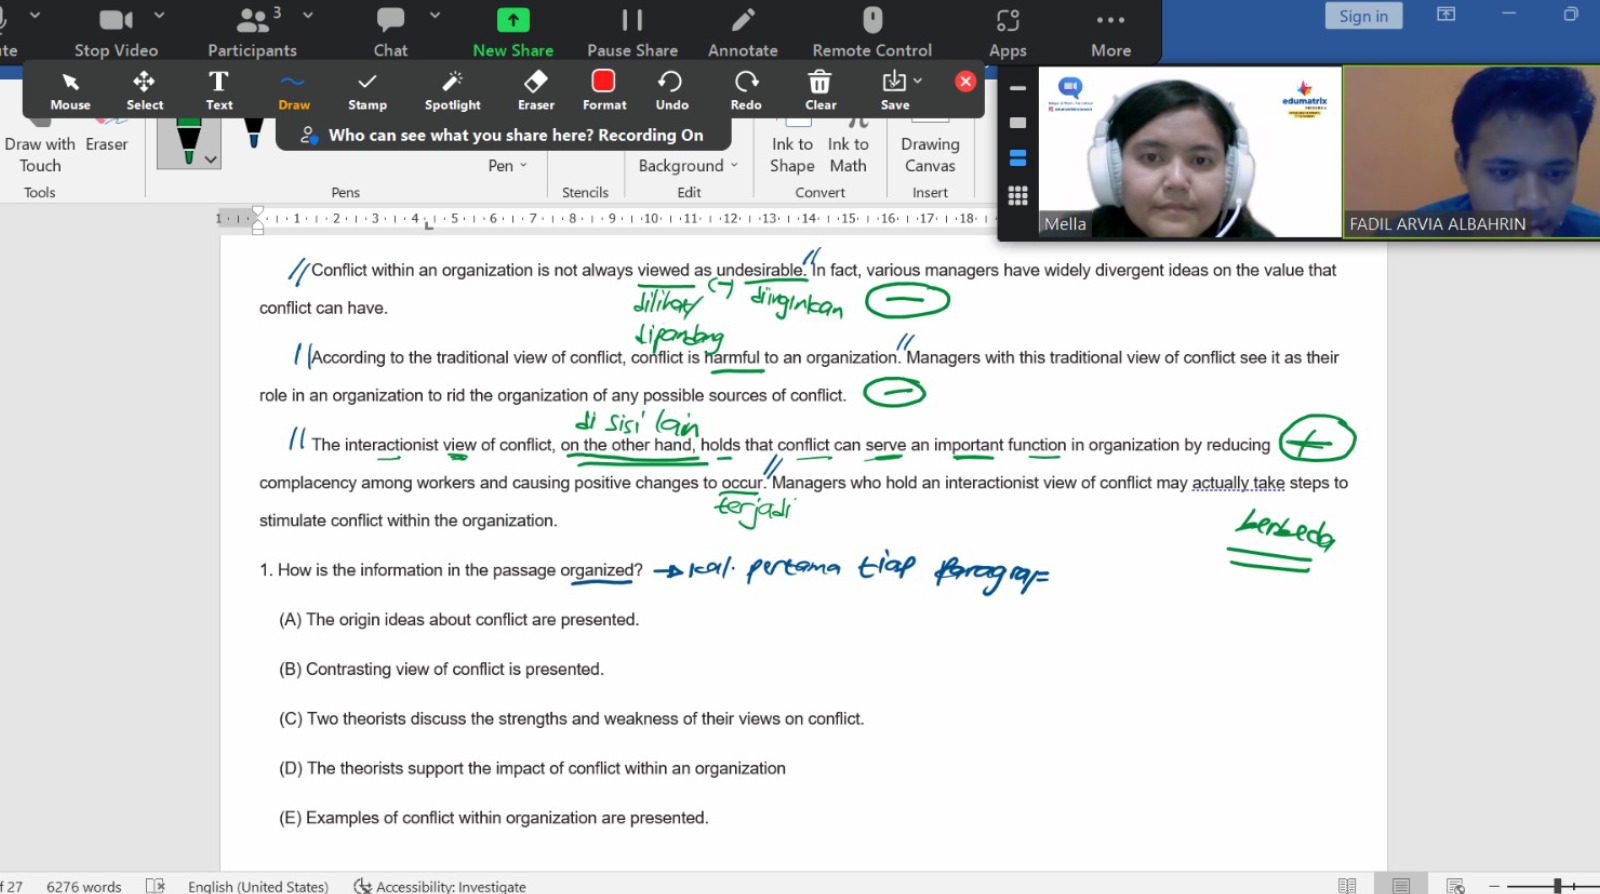
Task: Close the annotation toolbar with the red X
Action: 965,81
